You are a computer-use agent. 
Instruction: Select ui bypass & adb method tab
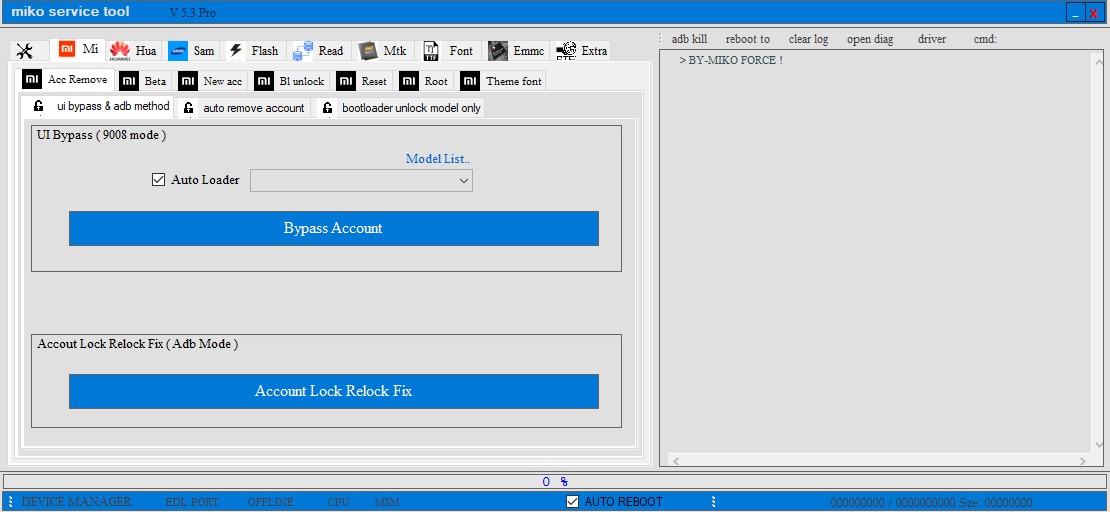(97, 106)
